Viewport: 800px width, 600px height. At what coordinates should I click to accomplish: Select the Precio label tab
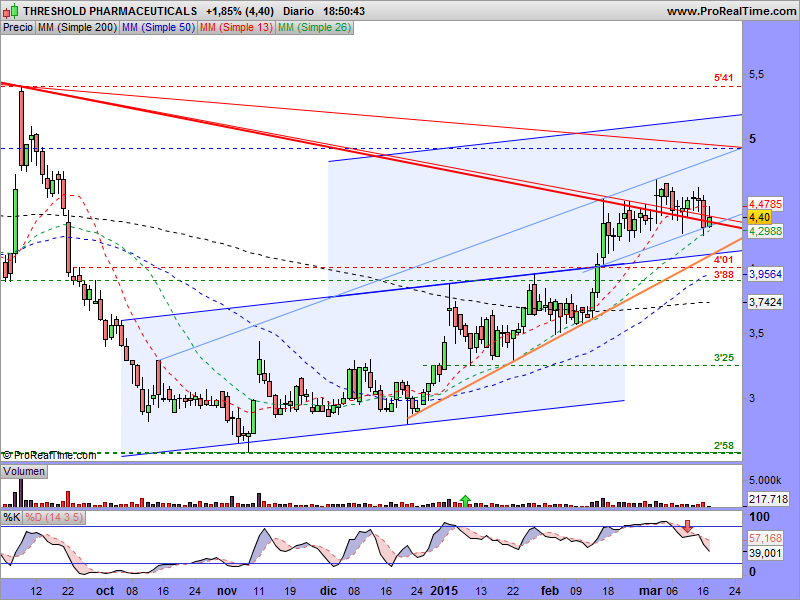18,28
